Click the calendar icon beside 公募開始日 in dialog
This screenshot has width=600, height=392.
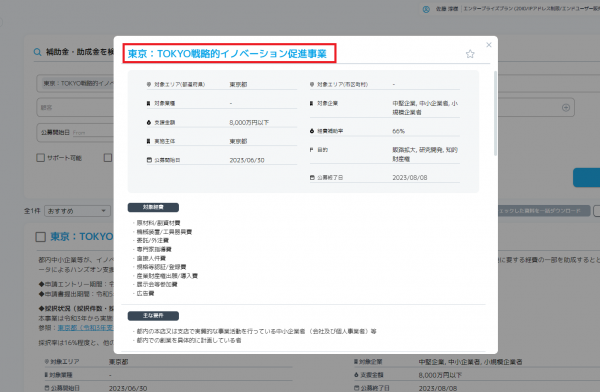click(x=149, y=160)
